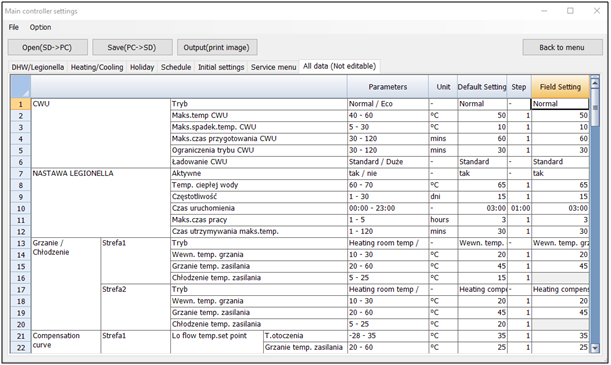Click the 'dni' unit cell in row 9
Image resolution: width=611 pixels, height=365 pixels.
[x=443, y=197]
